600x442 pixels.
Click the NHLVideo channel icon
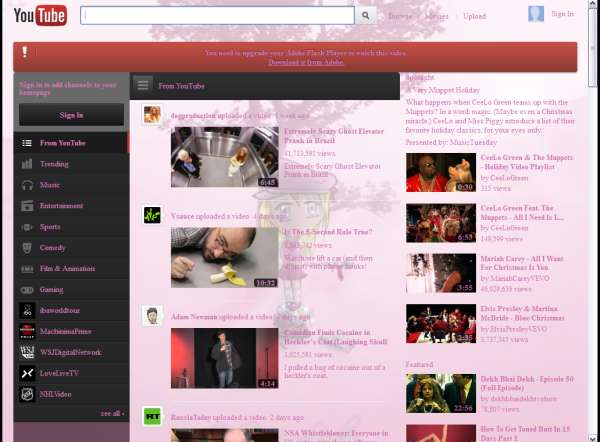pos(27,394)
